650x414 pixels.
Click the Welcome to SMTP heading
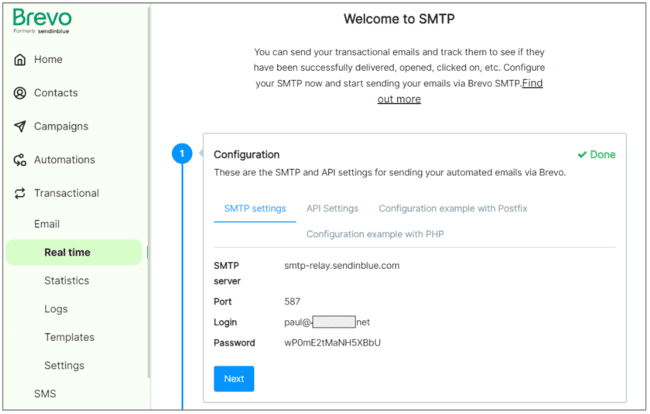(399, 19)
